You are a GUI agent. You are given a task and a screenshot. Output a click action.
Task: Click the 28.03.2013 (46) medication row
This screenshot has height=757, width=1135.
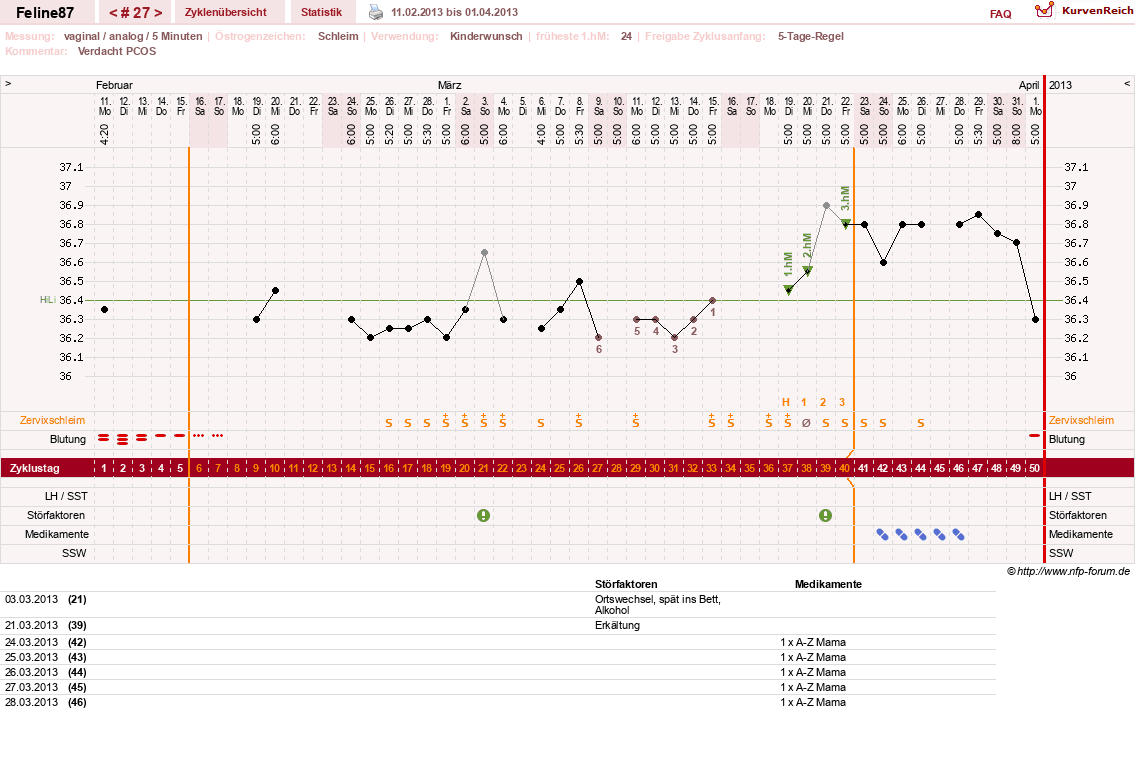(x=499, y=702)
